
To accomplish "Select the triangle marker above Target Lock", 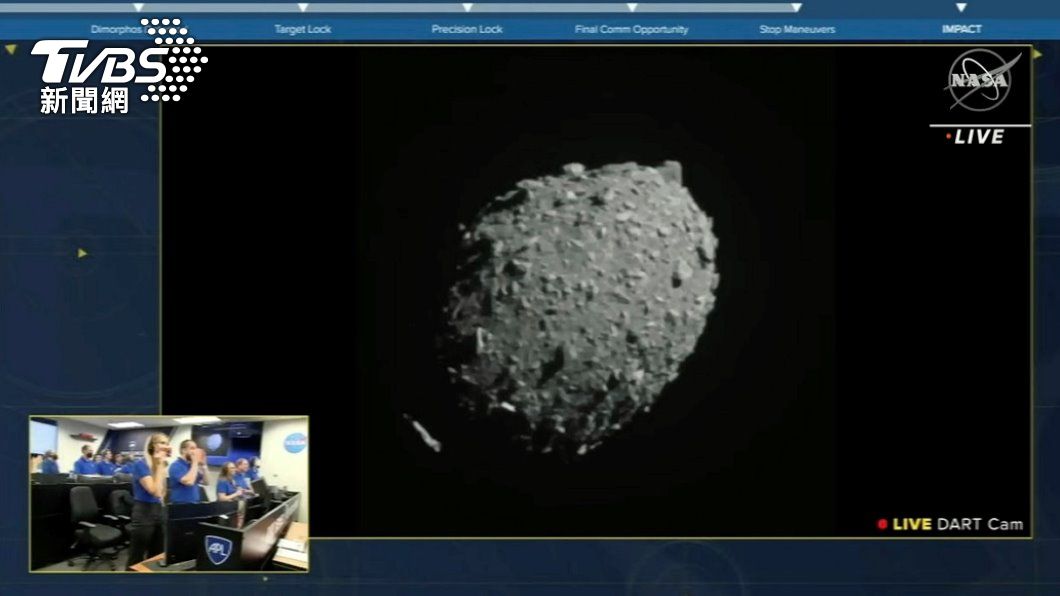I will pyautogui.click(x=303, y=7).
